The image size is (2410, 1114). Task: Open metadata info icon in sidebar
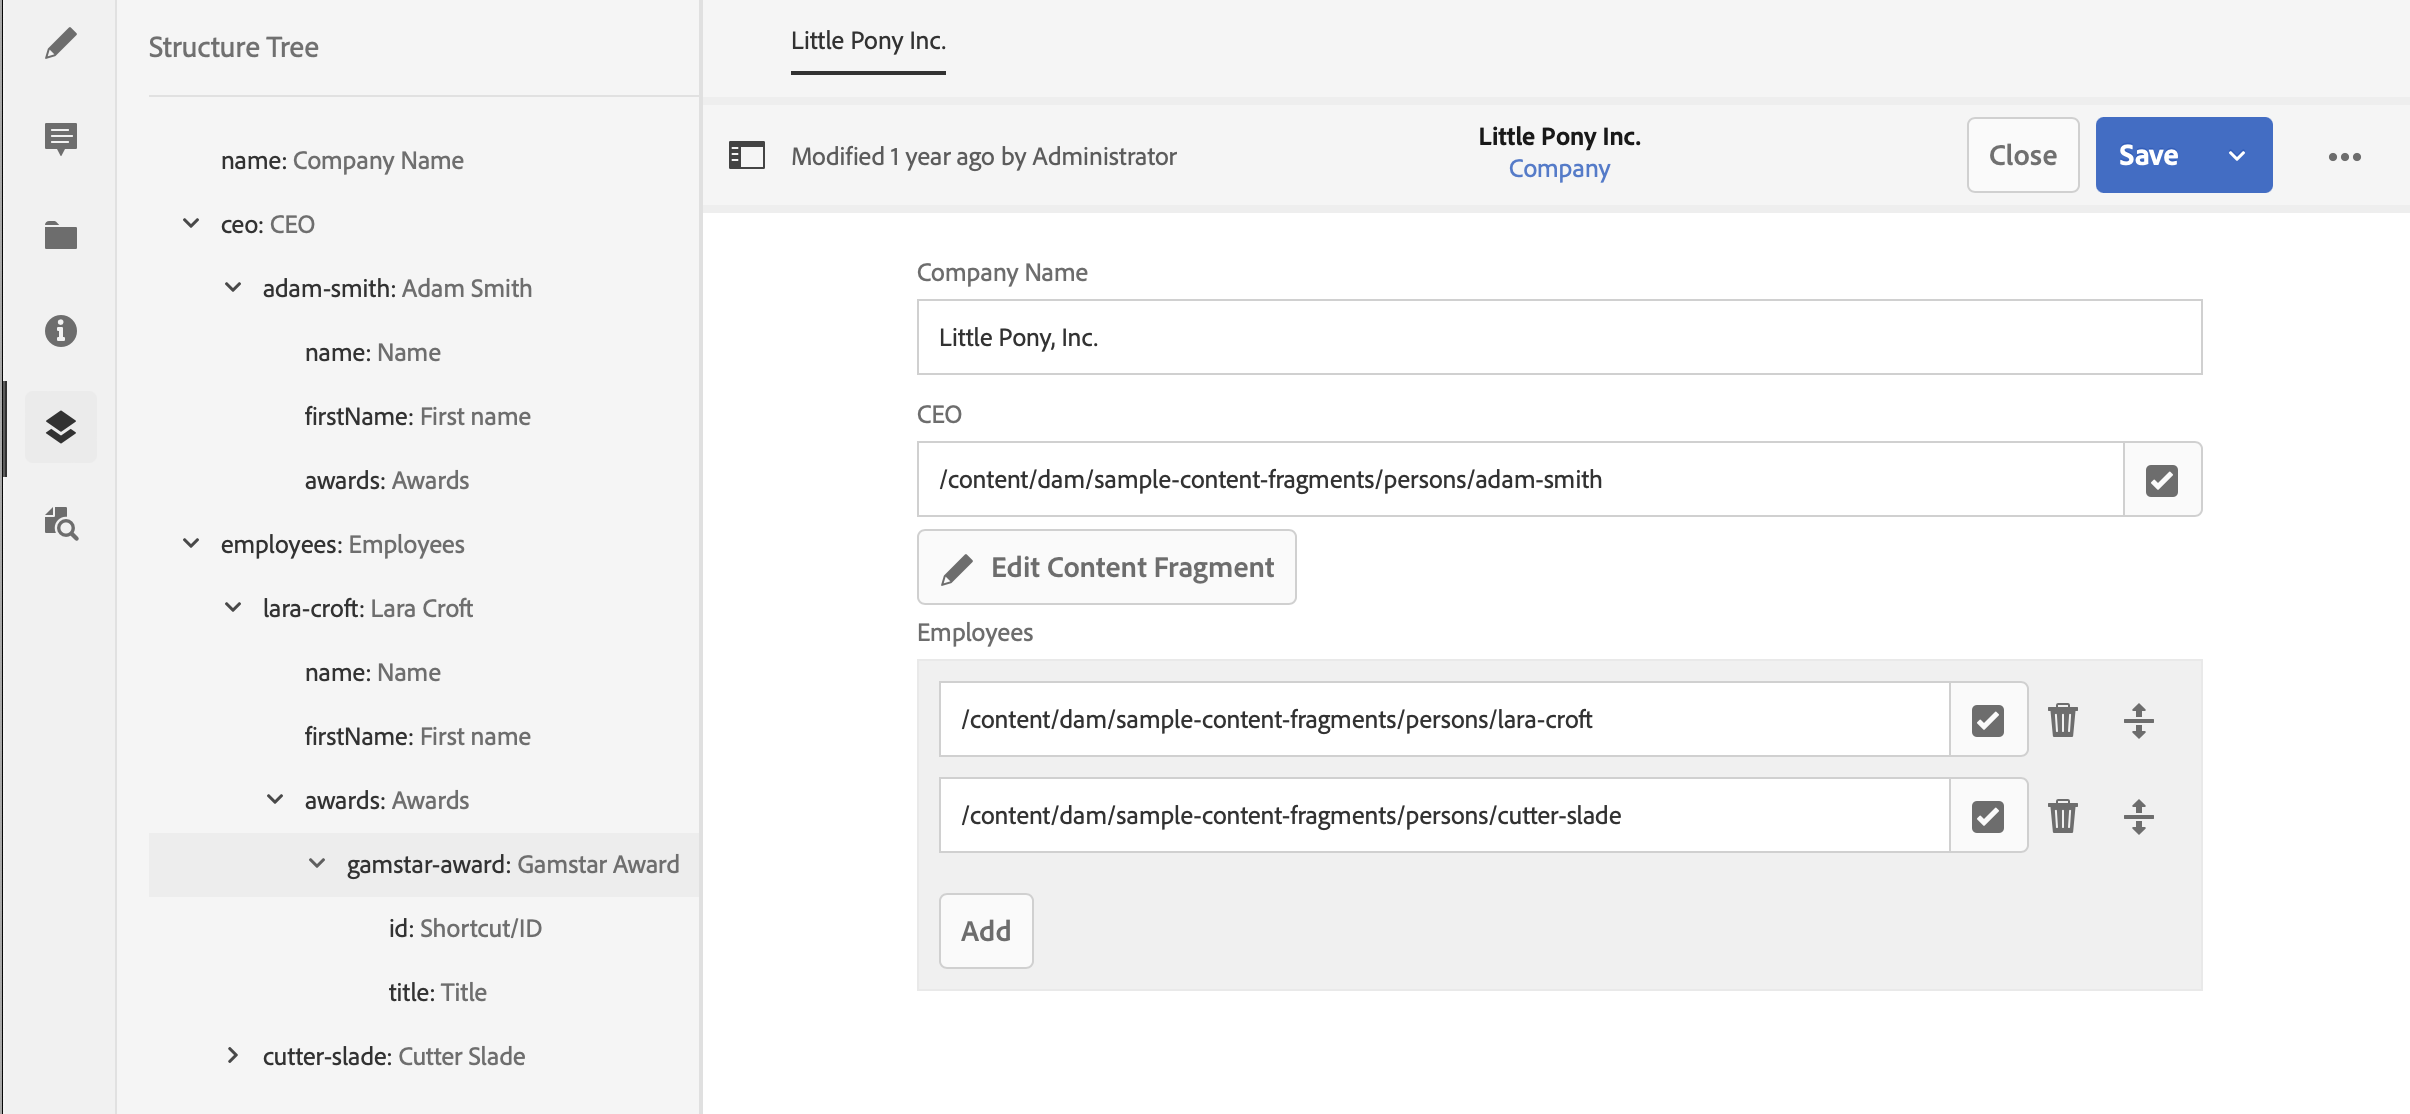61,331
